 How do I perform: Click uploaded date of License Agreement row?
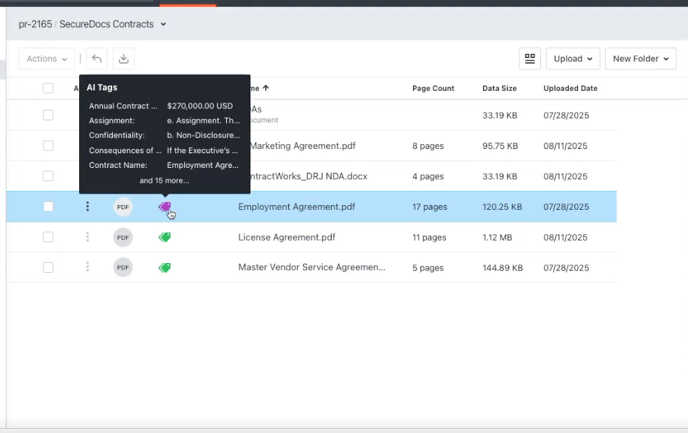click(565, 237)
